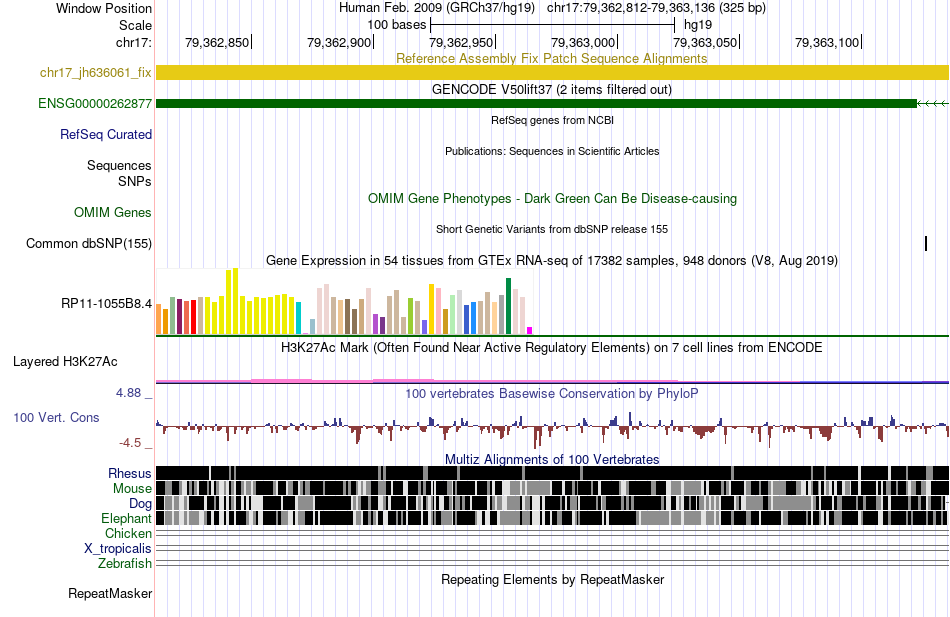Viewport: 950px width, 617px height.
Task: Open the RP11-1055B8.4 GTEx label
Action: tap(107, 304)
